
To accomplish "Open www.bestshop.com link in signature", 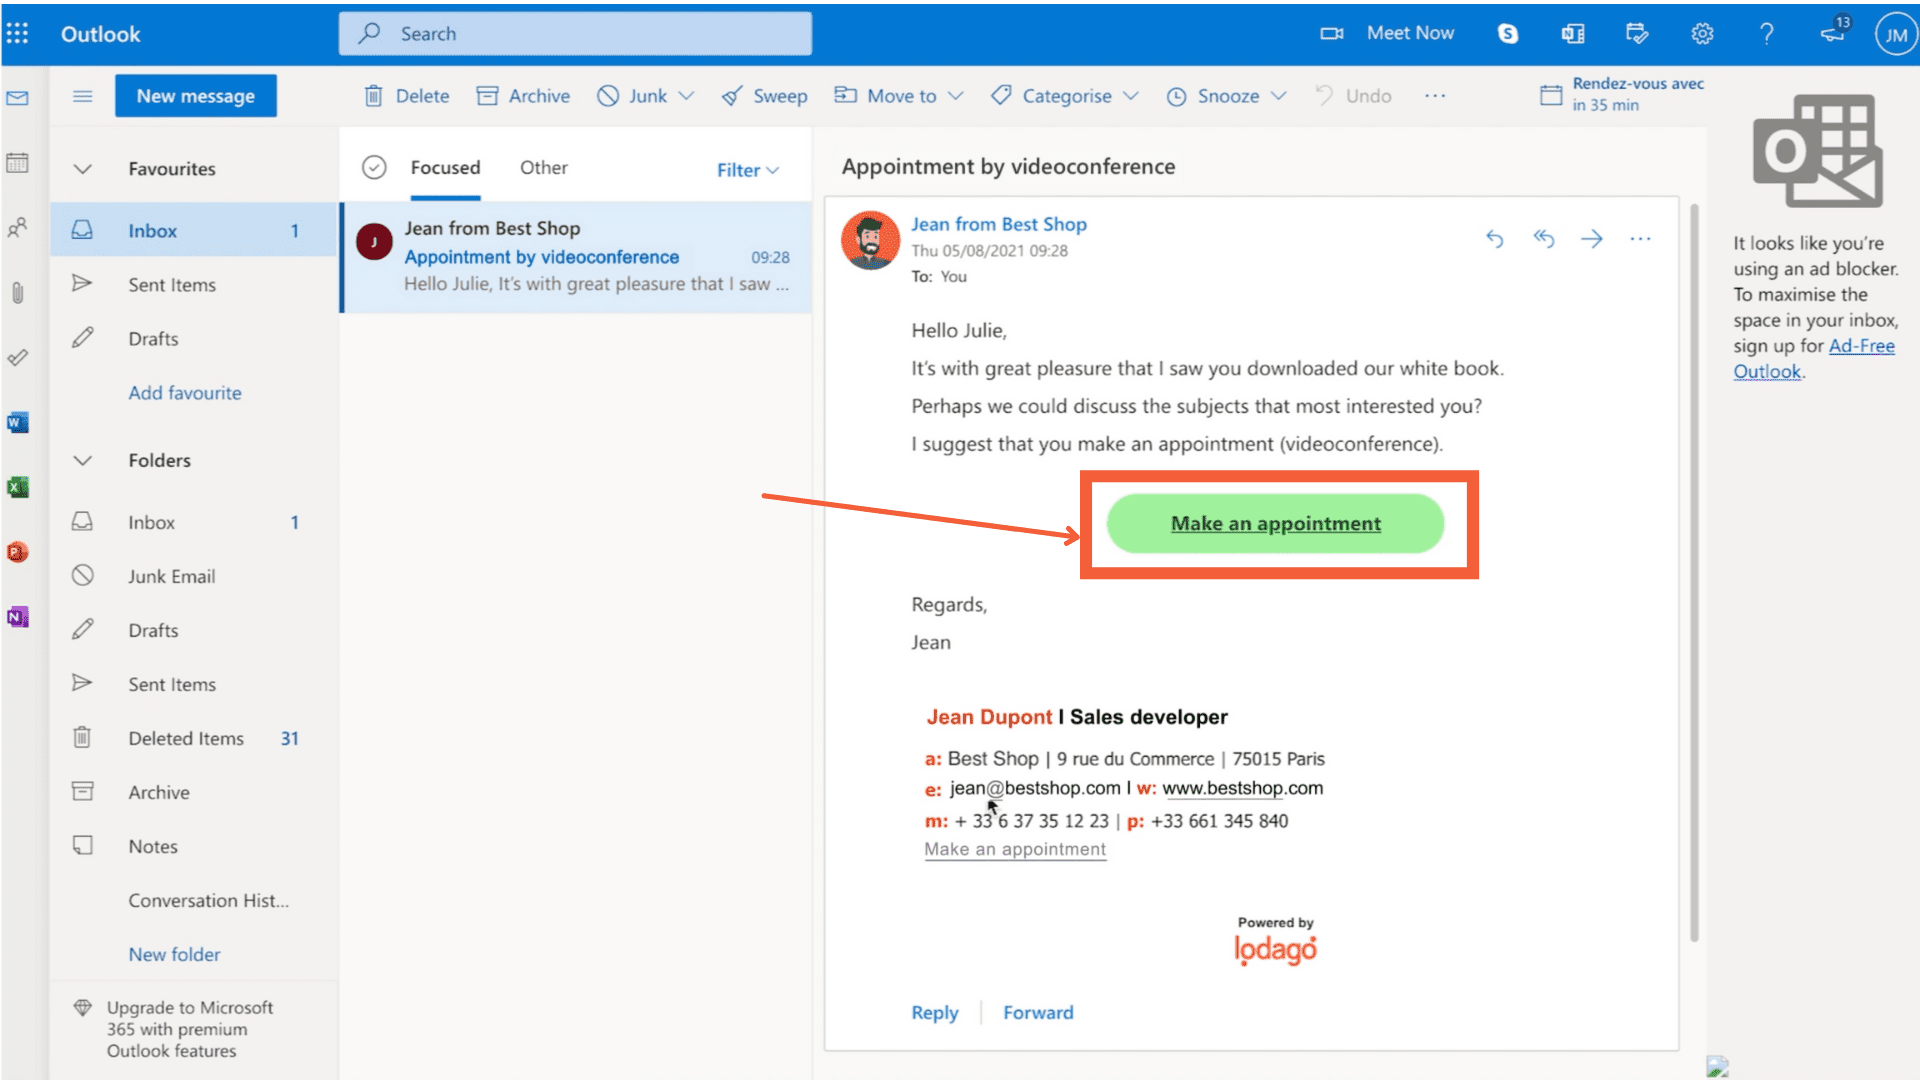I will [1242, 788].
